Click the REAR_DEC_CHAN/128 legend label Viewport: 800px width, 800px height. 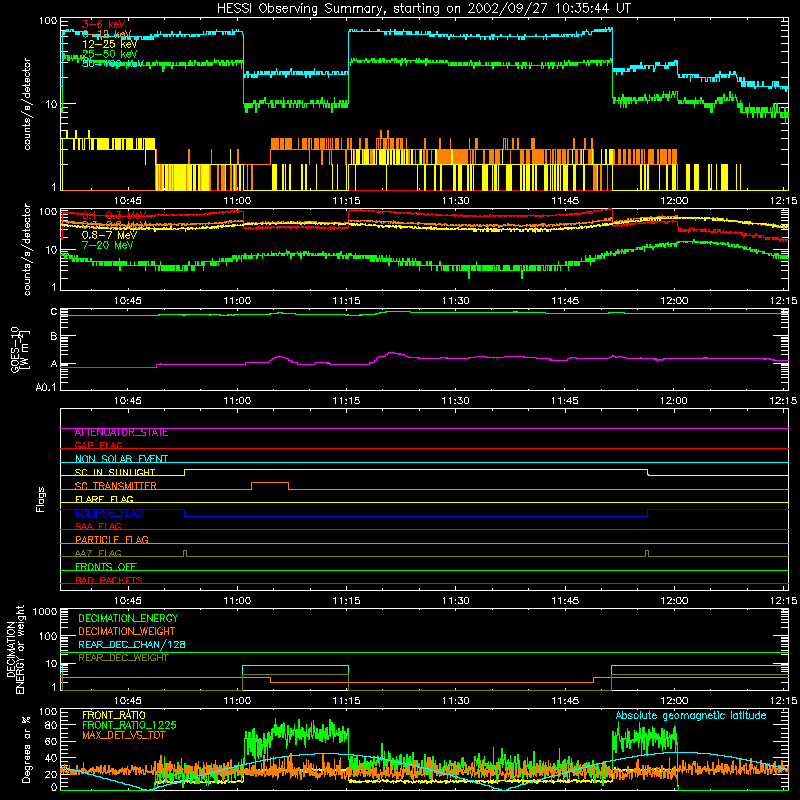[x=132, y=645]
